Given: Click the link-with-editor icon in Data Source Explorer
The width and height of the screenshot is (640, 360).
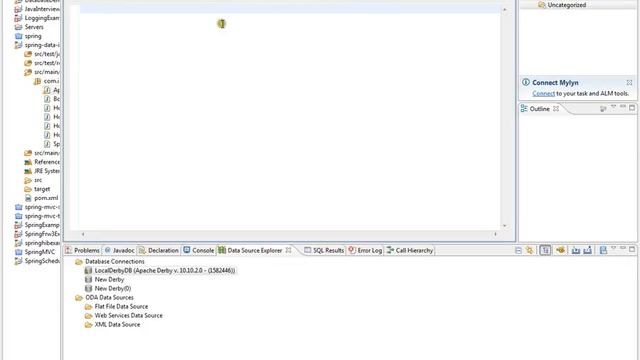Looking at the screenshot, I should (529, 250).
